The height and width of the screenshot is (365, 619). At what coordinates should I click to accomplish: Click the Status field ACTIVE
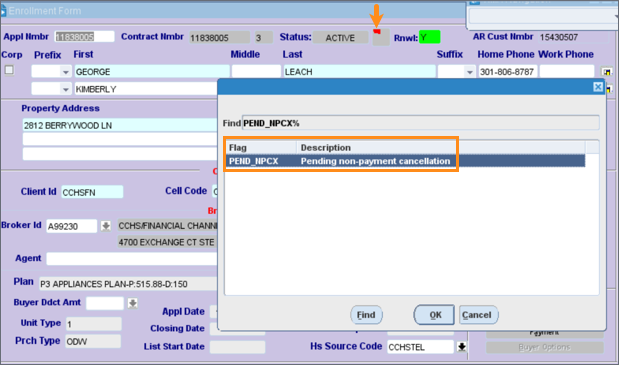340,38
